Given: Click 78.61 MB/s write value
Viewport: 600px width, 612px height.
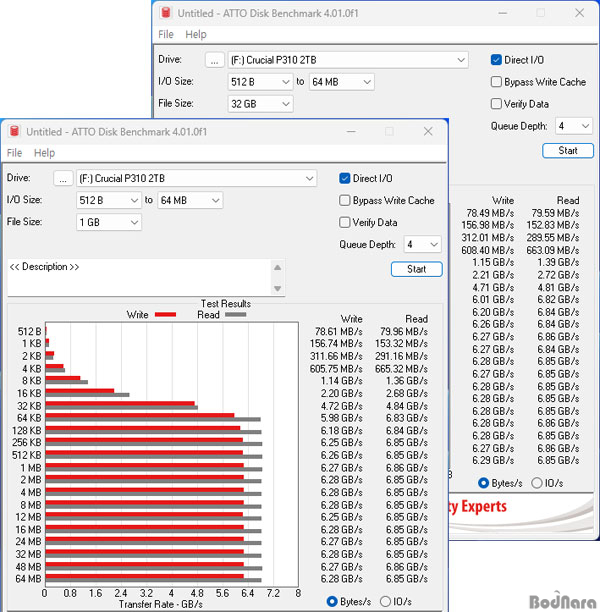Looking at the screenshot, I should click(x=338, y=331).
